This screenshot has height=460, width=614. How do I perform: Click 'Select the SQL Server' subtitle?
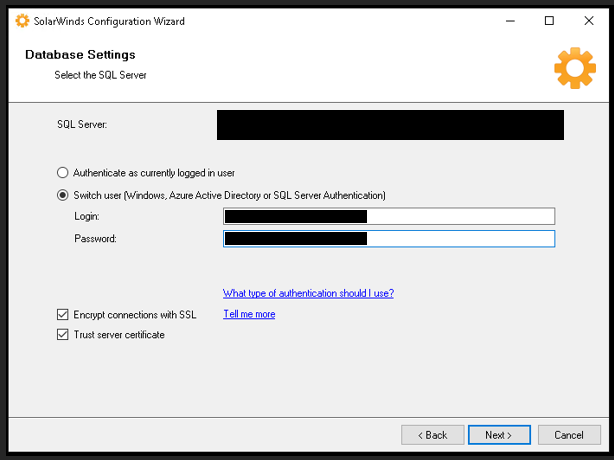click(x=100, y=75)
